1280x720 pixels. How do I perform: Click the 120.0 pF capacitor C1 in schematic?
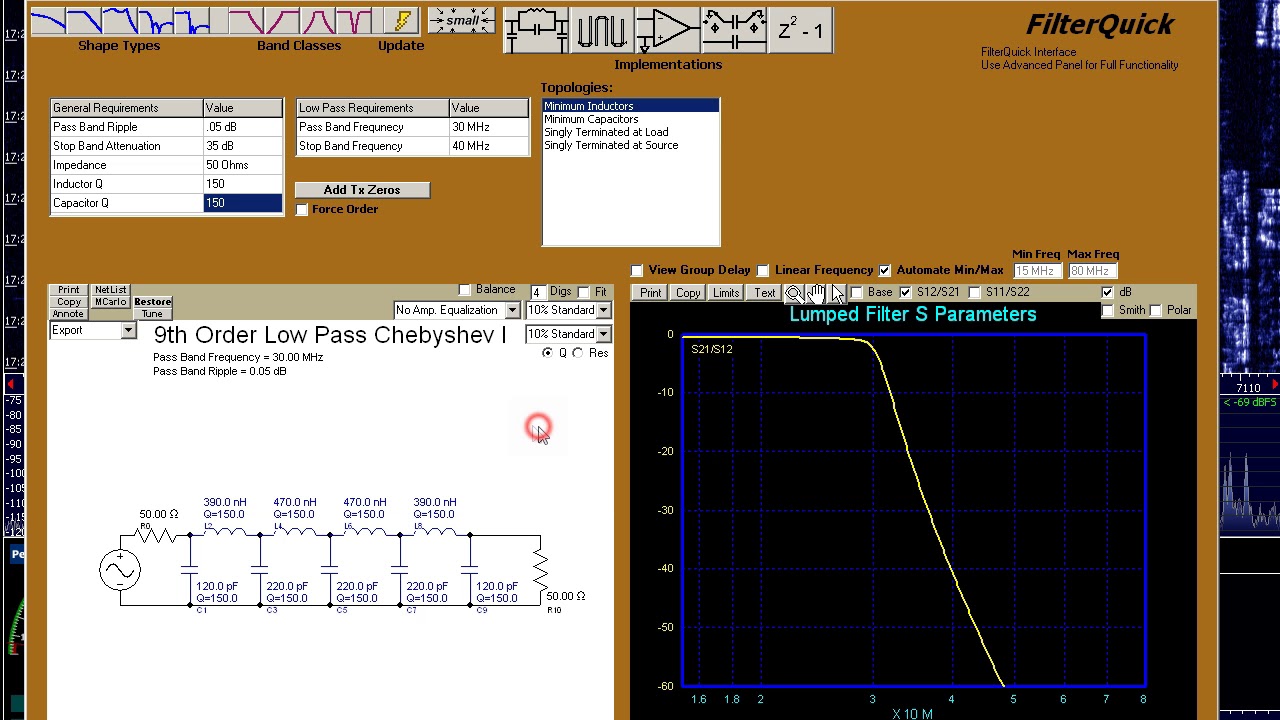click(190, 569)
